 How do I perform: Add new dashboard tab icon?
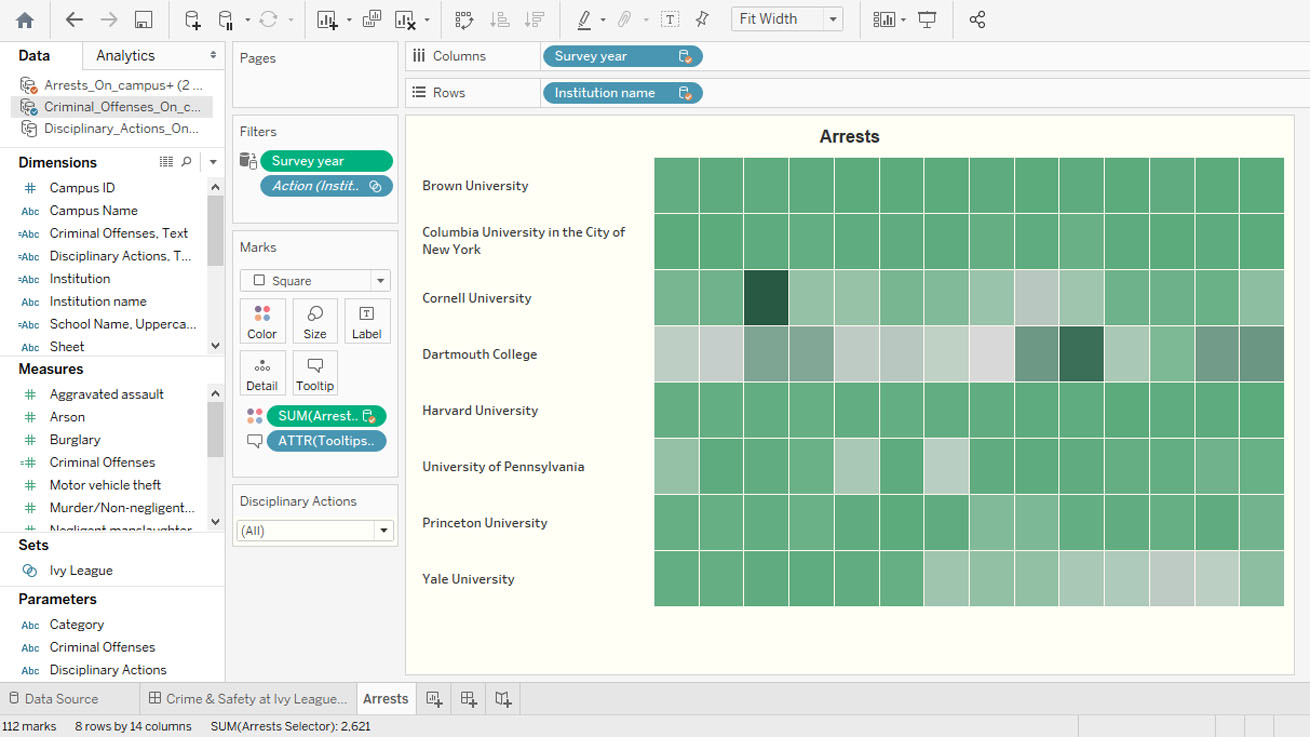468,699
